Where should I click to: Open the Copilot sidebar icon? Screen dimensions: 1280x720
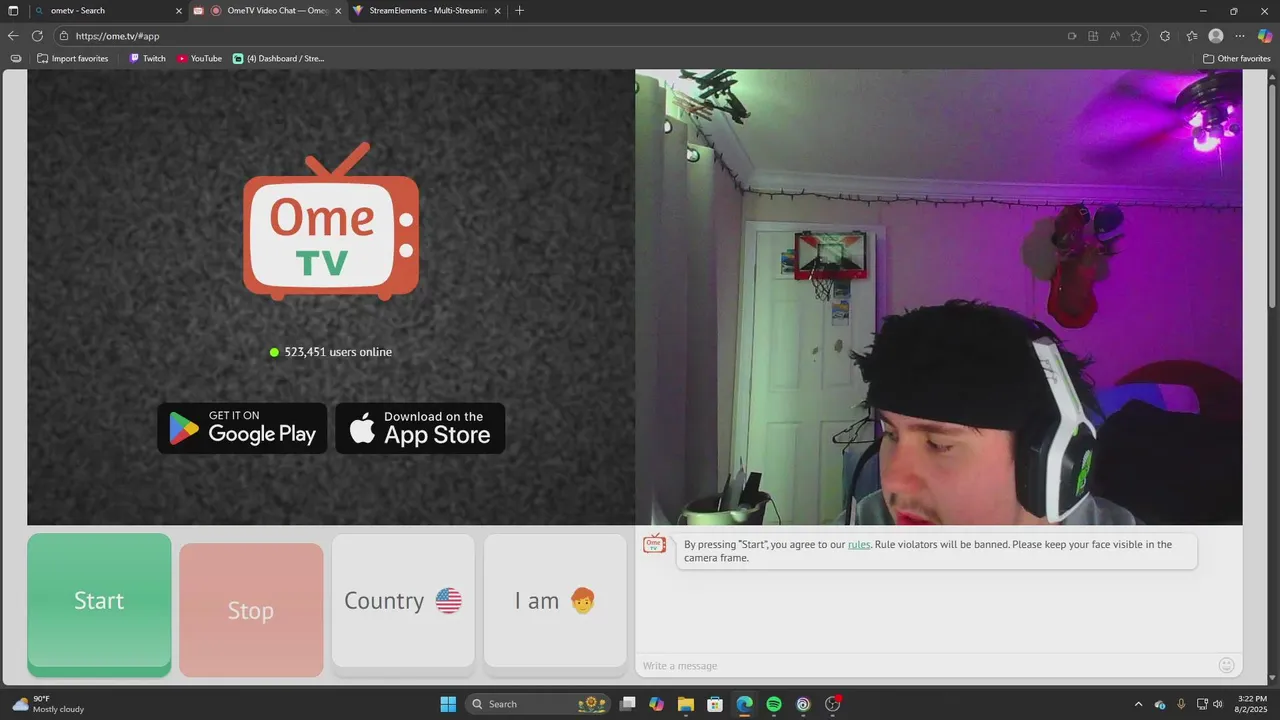(x=1265, y=36)
